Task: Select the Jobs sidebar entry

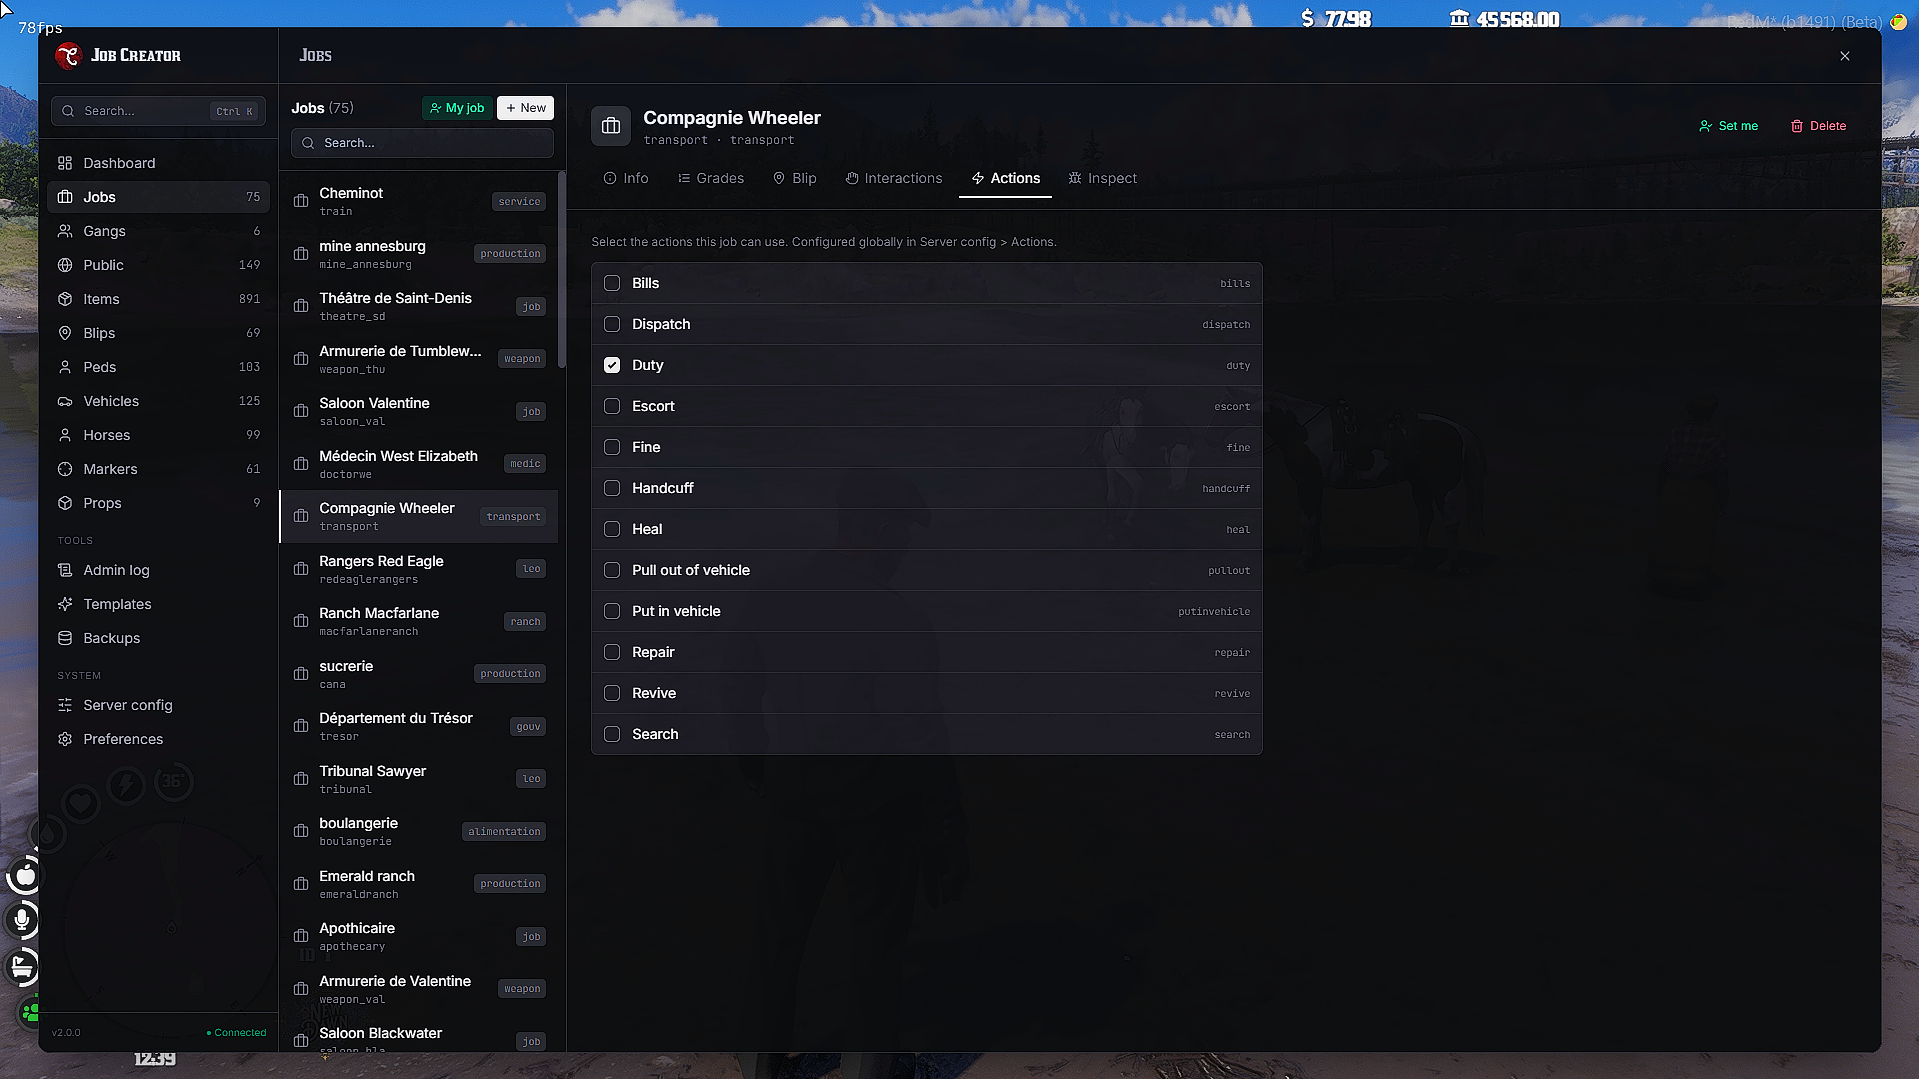Action: (158, 197)
